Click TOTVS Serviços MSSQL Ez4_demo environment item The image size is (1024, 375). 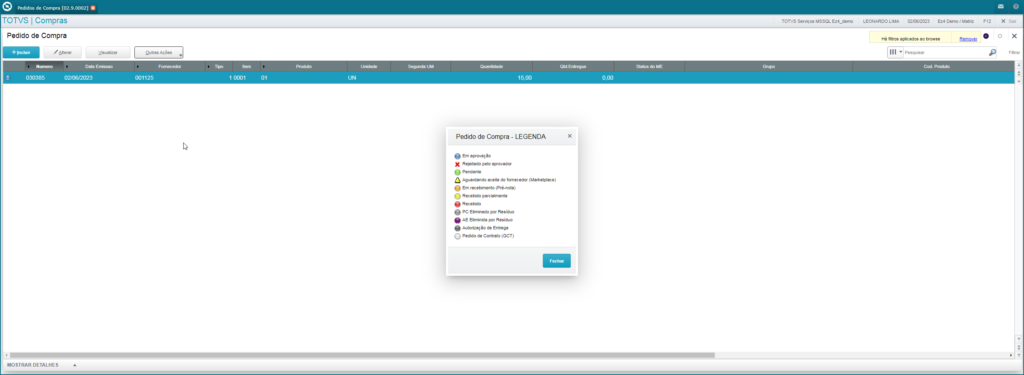point(817,21)
